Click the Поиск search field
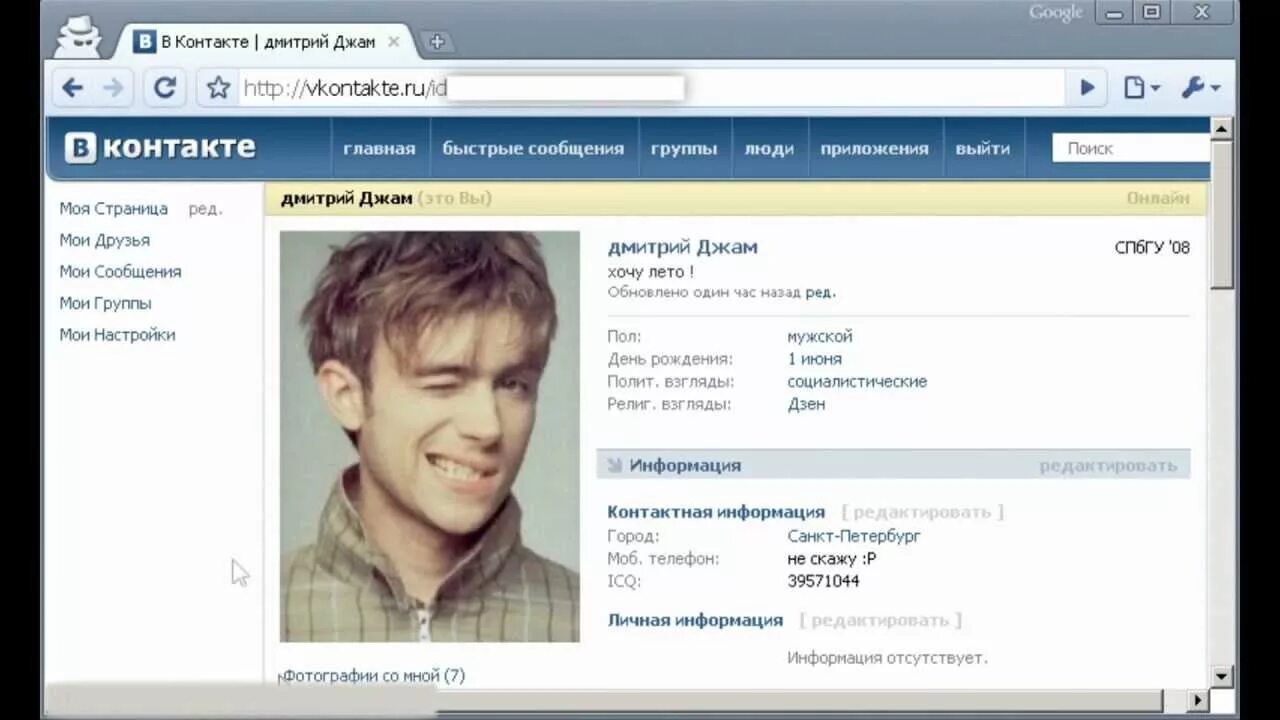The image size is (1280, 720). coord(1131,148)
